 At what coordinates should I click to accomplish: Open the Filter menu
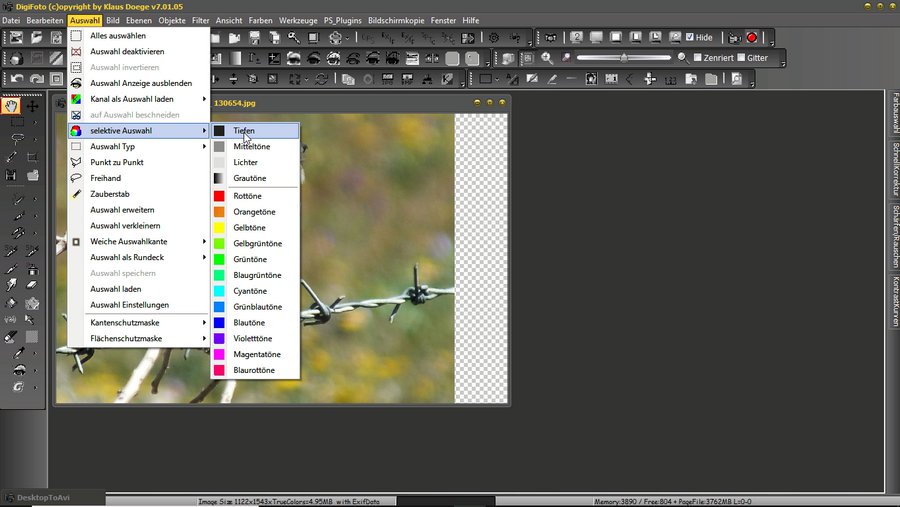[201, 20]
